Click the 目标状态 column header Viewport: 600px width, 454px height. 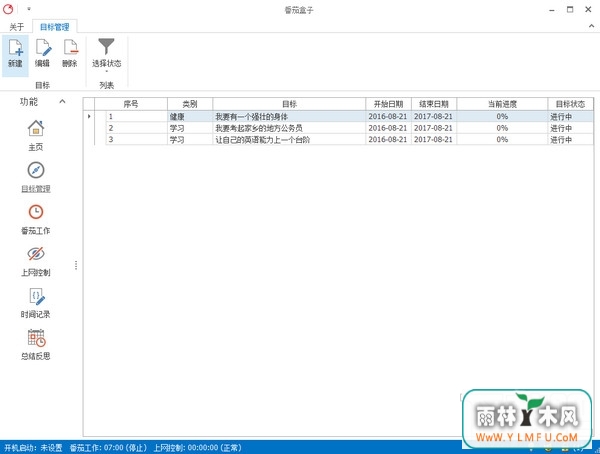point(570,104)
